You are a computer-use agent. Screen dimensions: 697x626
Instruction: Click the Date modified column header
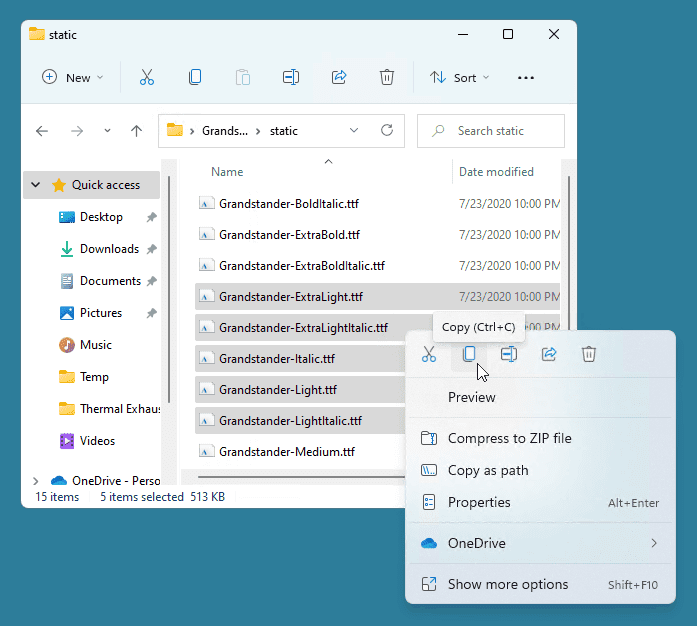click(496, 172)
